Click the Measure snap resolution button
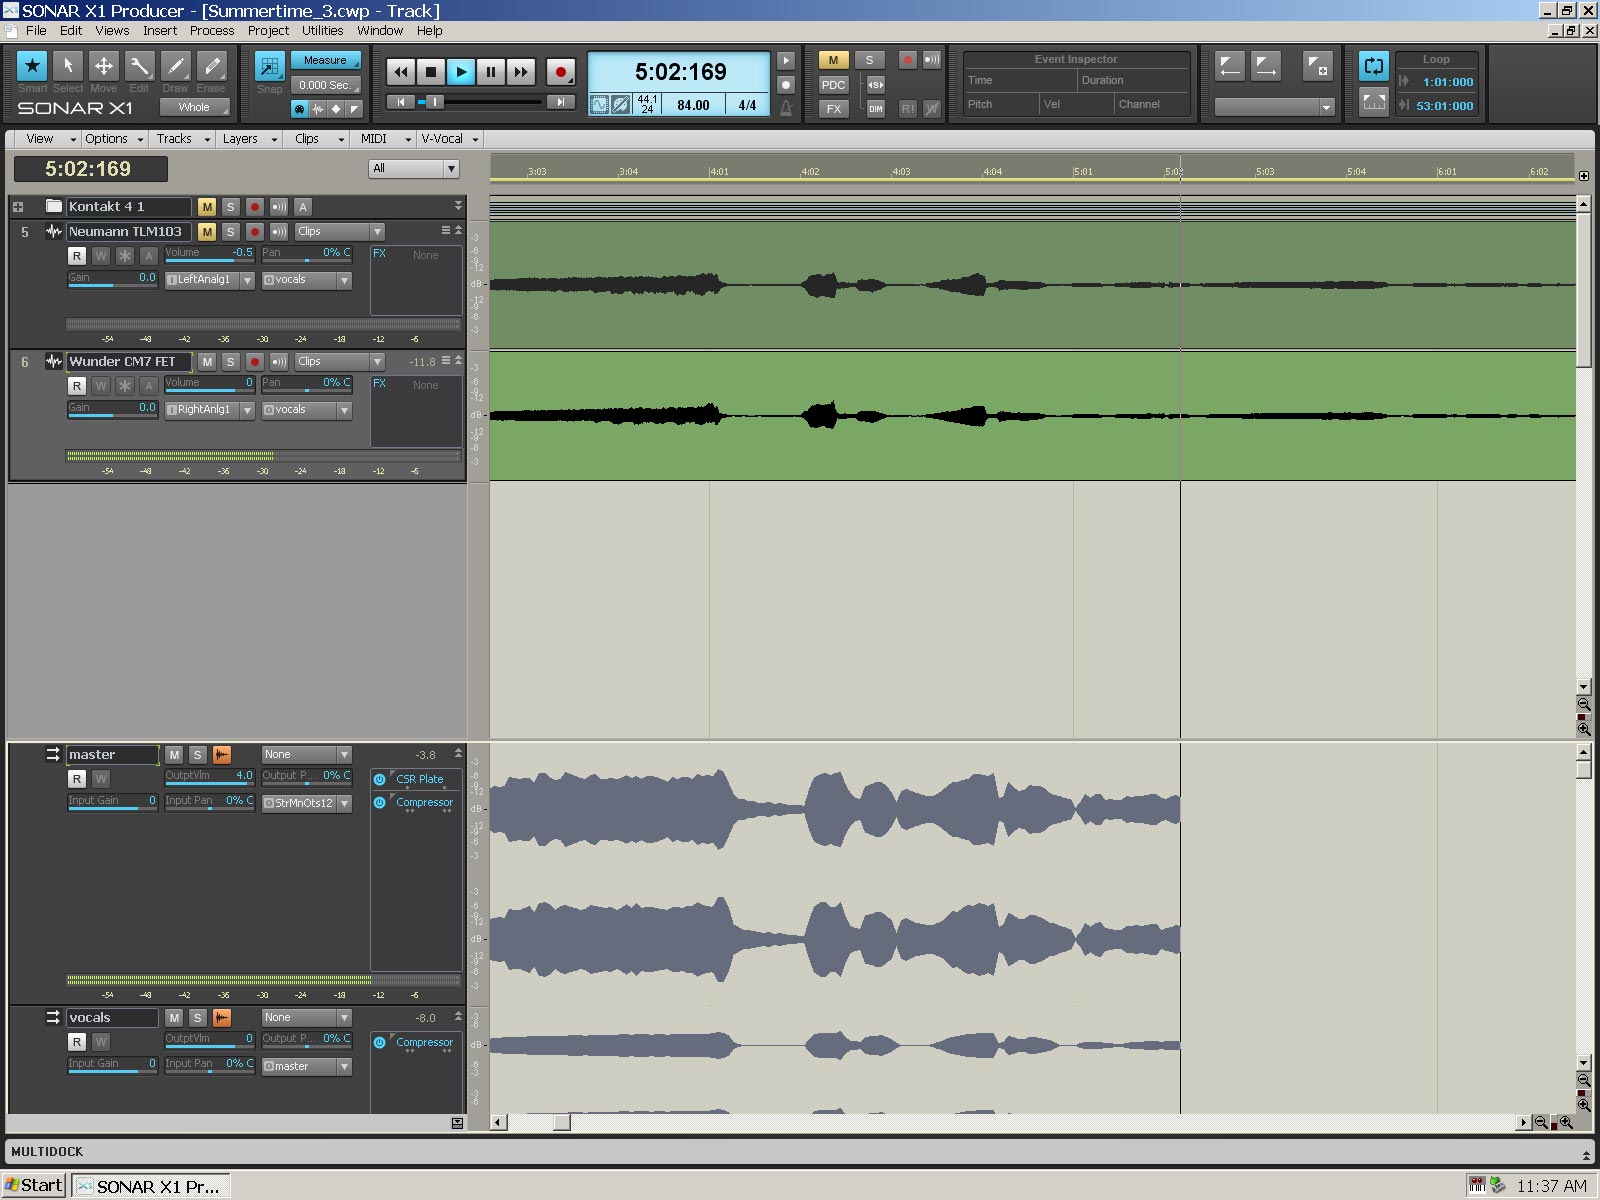The width and height of the screenshot is (1600, 1200). tap(326, 61)
